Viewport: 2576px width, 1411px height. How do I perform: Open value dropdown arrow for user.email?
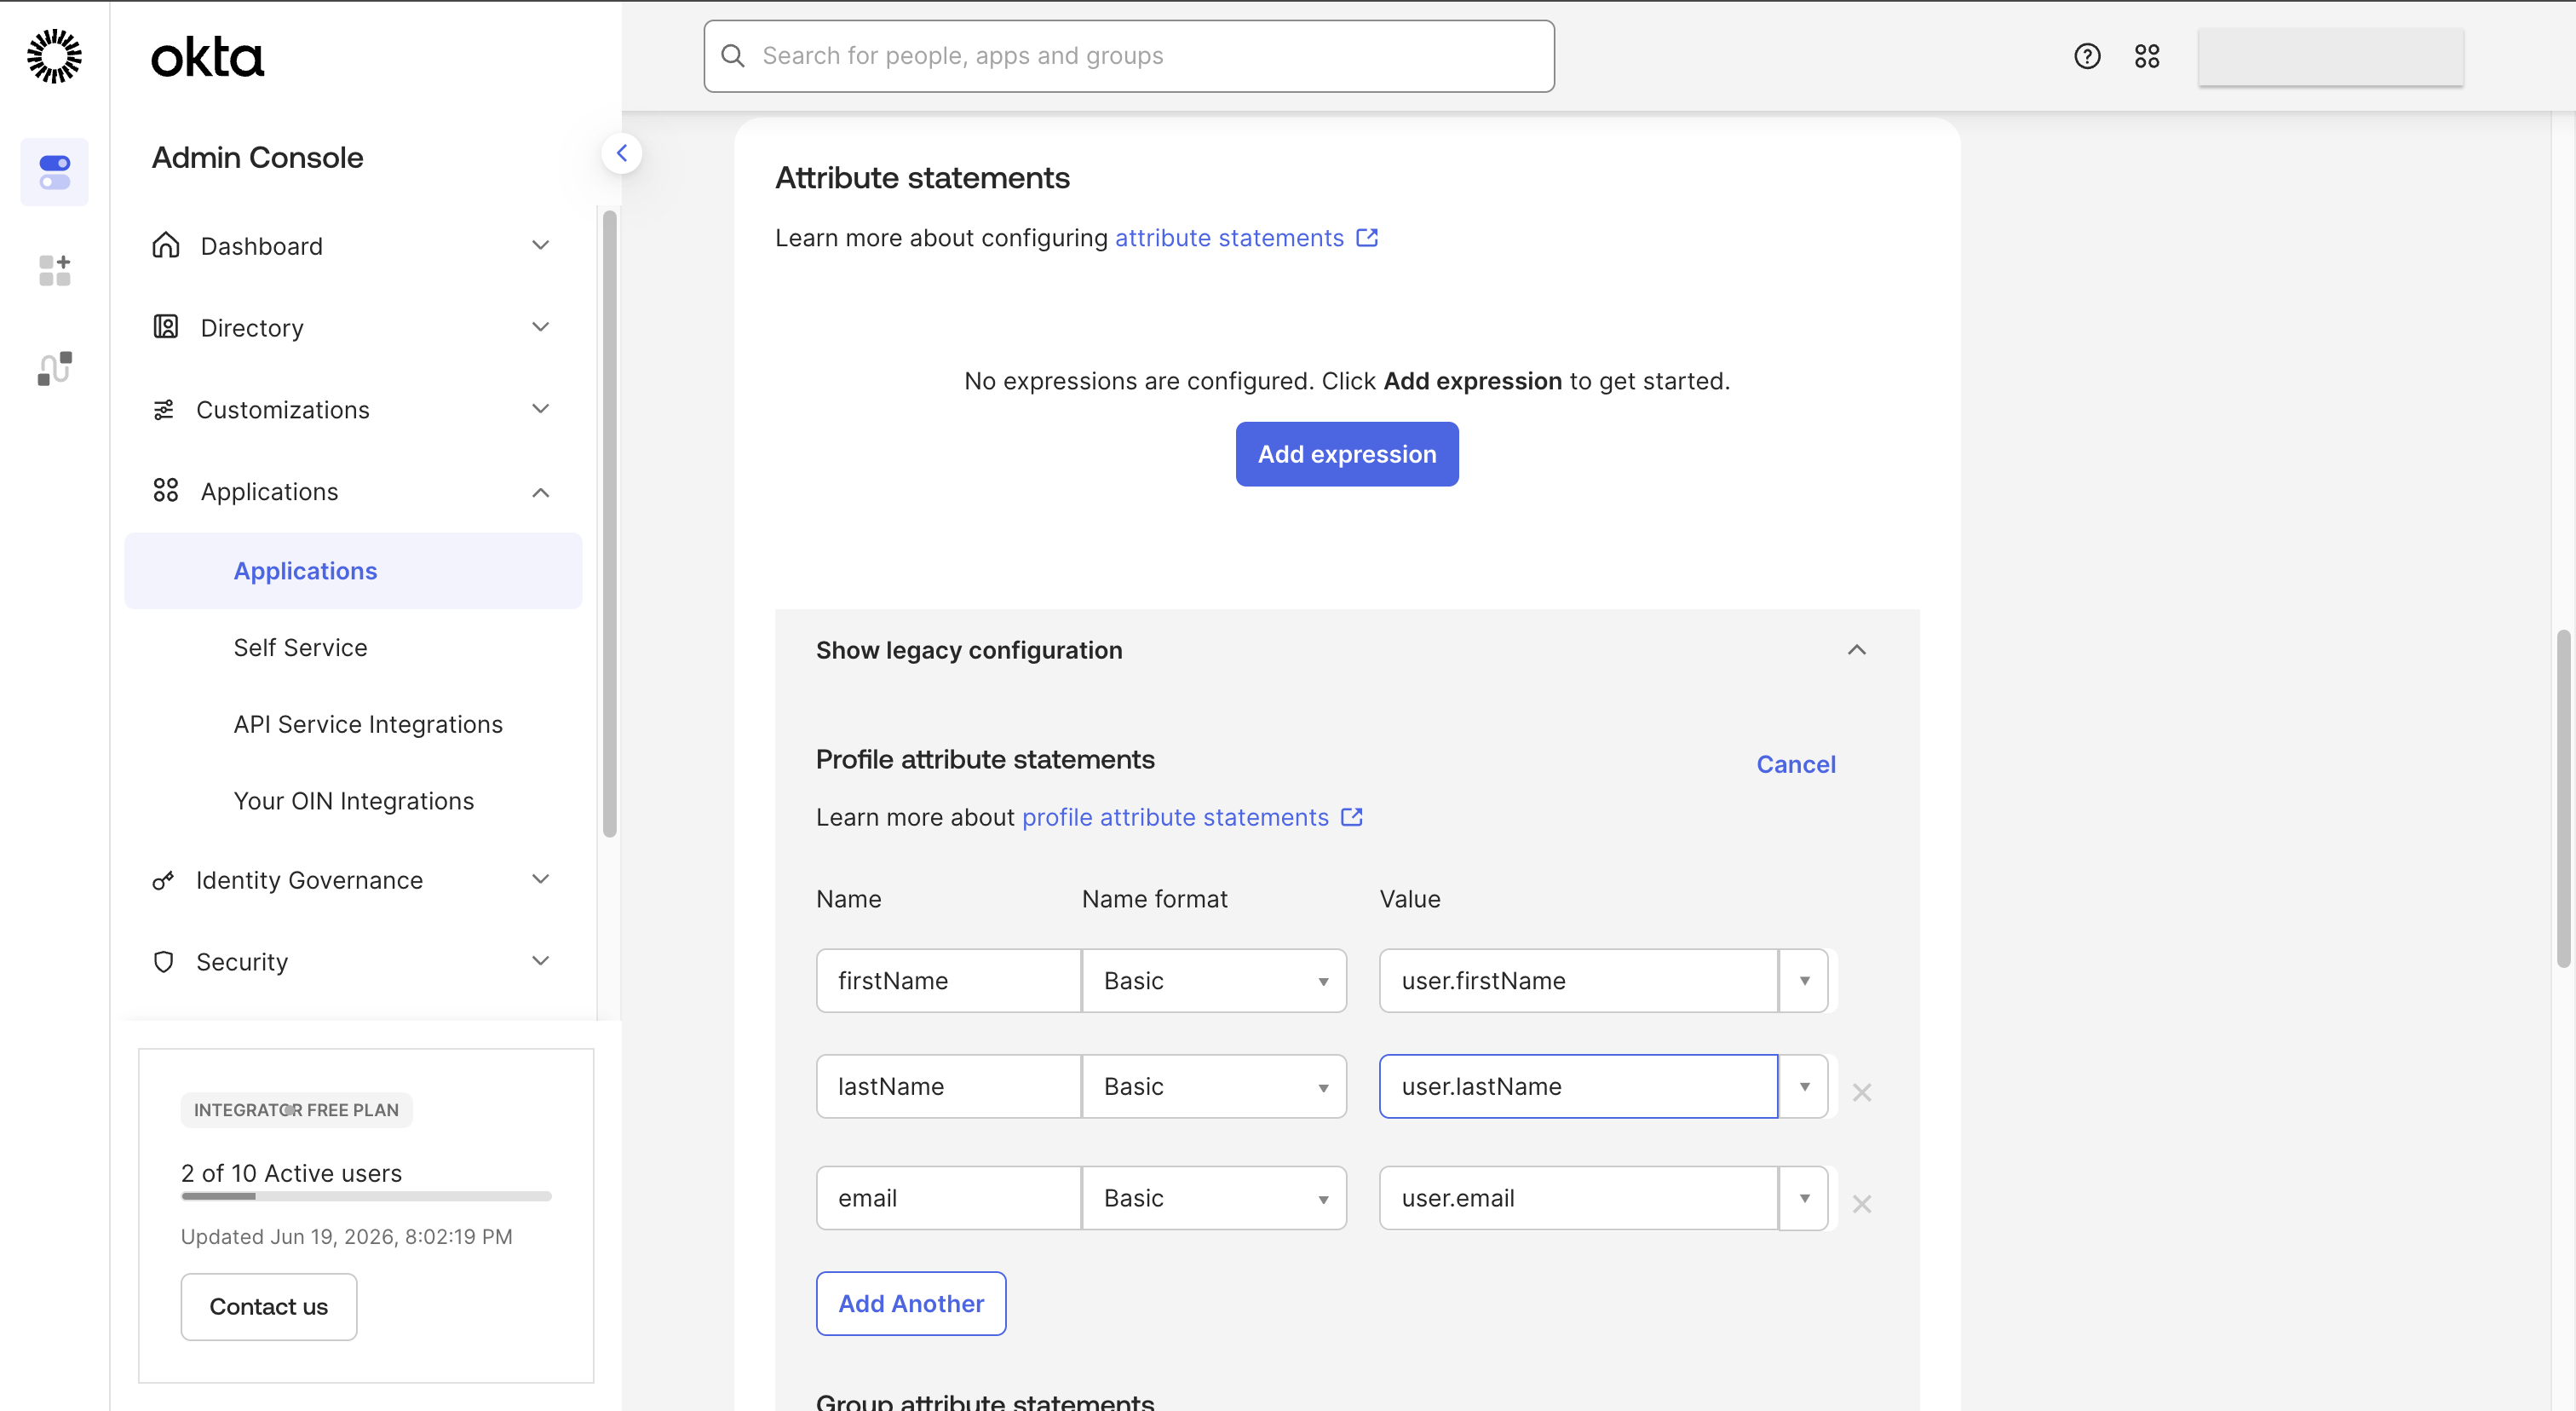tap(1804, 1198)
